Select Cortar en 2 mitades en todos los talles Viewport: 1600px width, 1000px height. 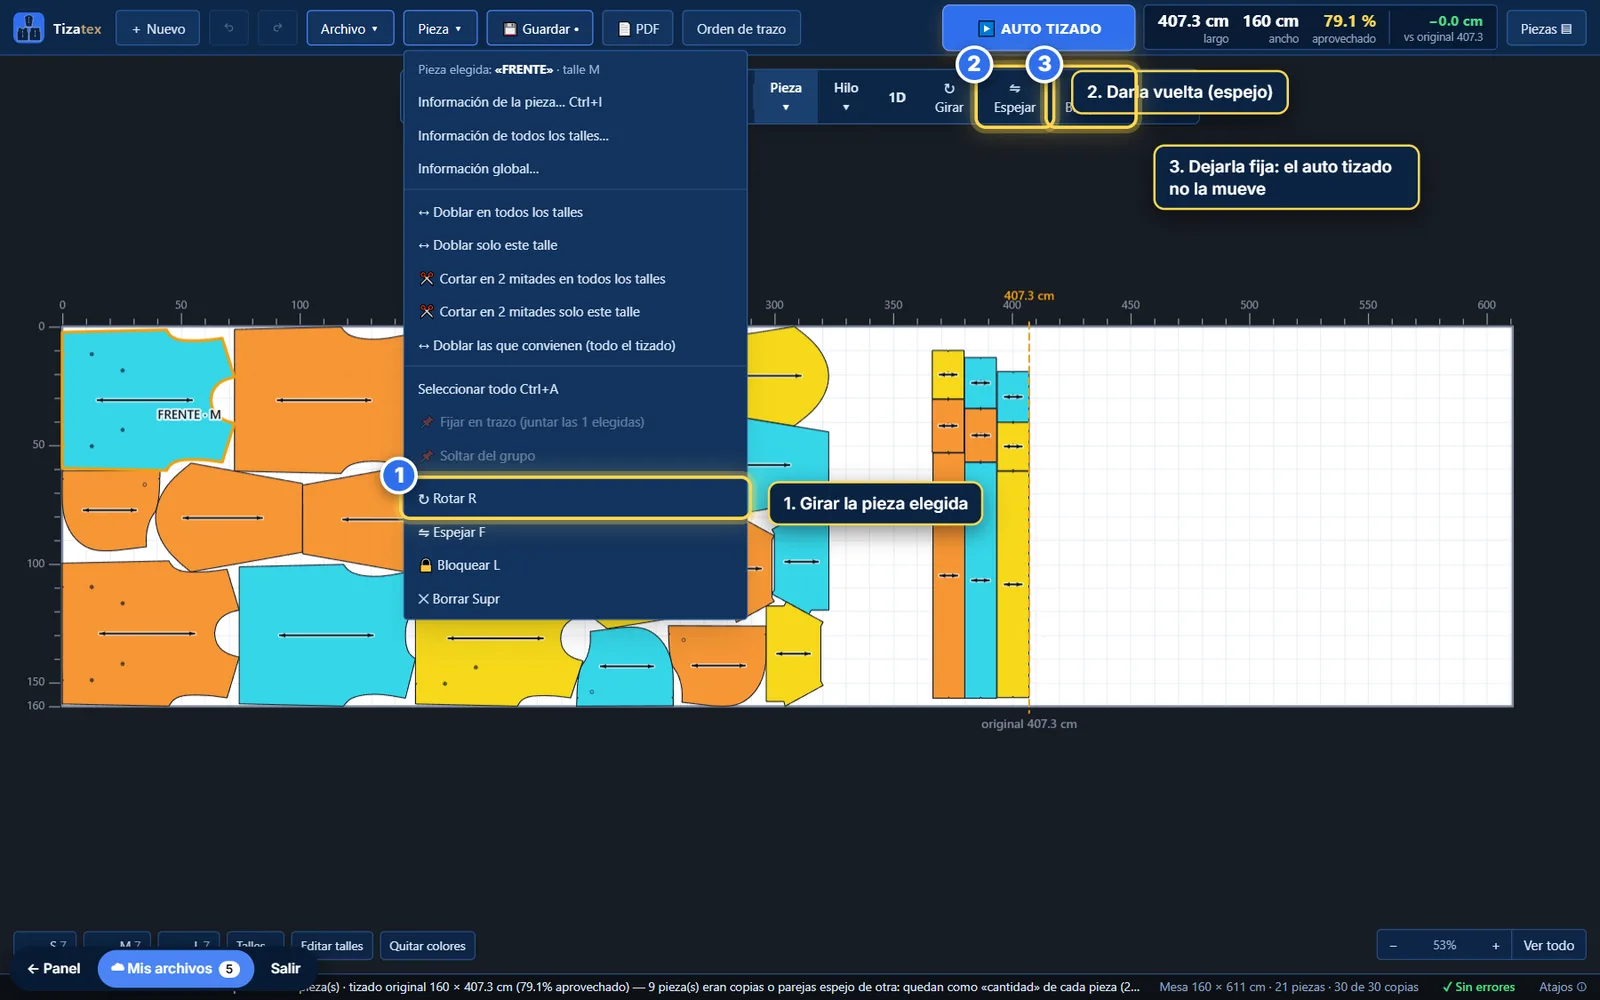point(575,279)
